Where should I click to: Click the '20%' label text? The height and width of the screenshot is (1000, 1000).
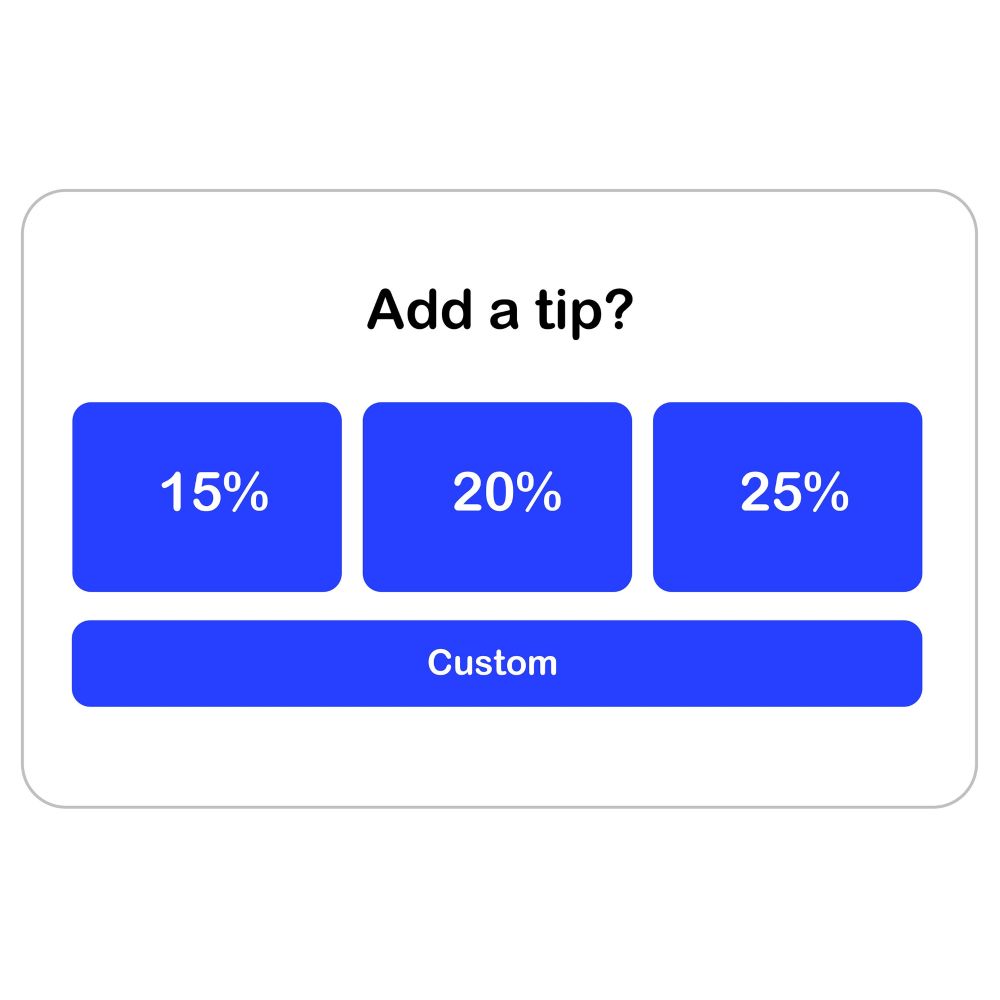click(507, 492)
